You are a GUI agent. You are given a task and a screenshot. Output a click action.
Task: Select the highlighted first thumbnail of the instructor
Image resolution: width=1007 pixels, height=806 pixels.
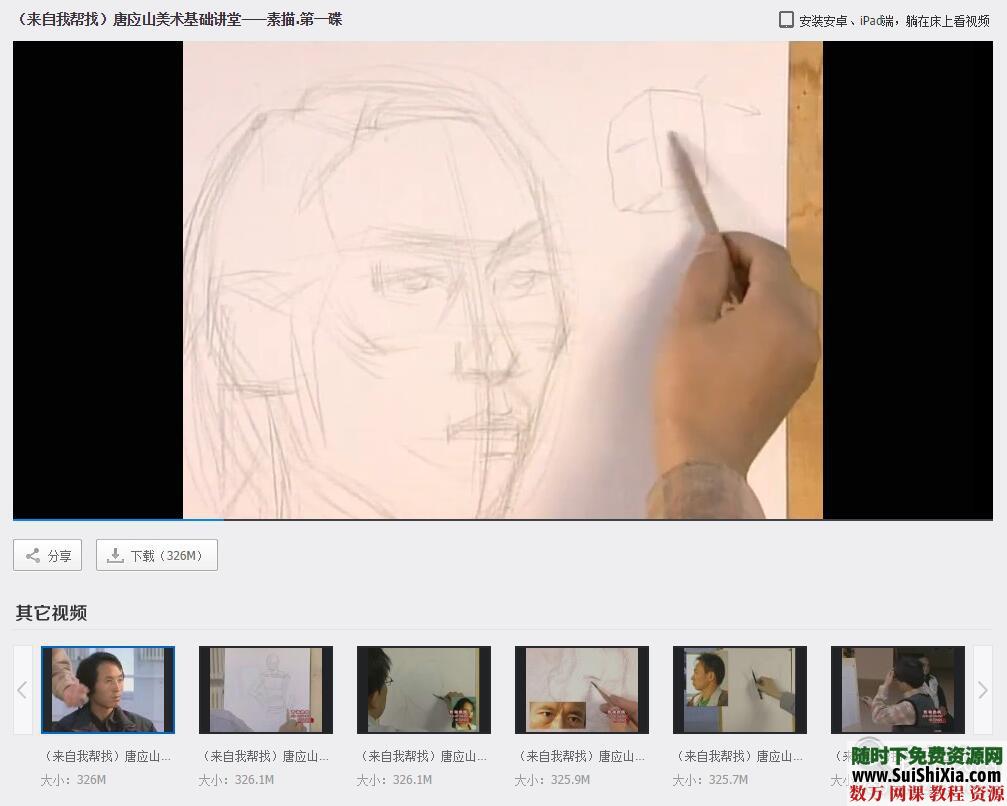click(x=107, y=689)
